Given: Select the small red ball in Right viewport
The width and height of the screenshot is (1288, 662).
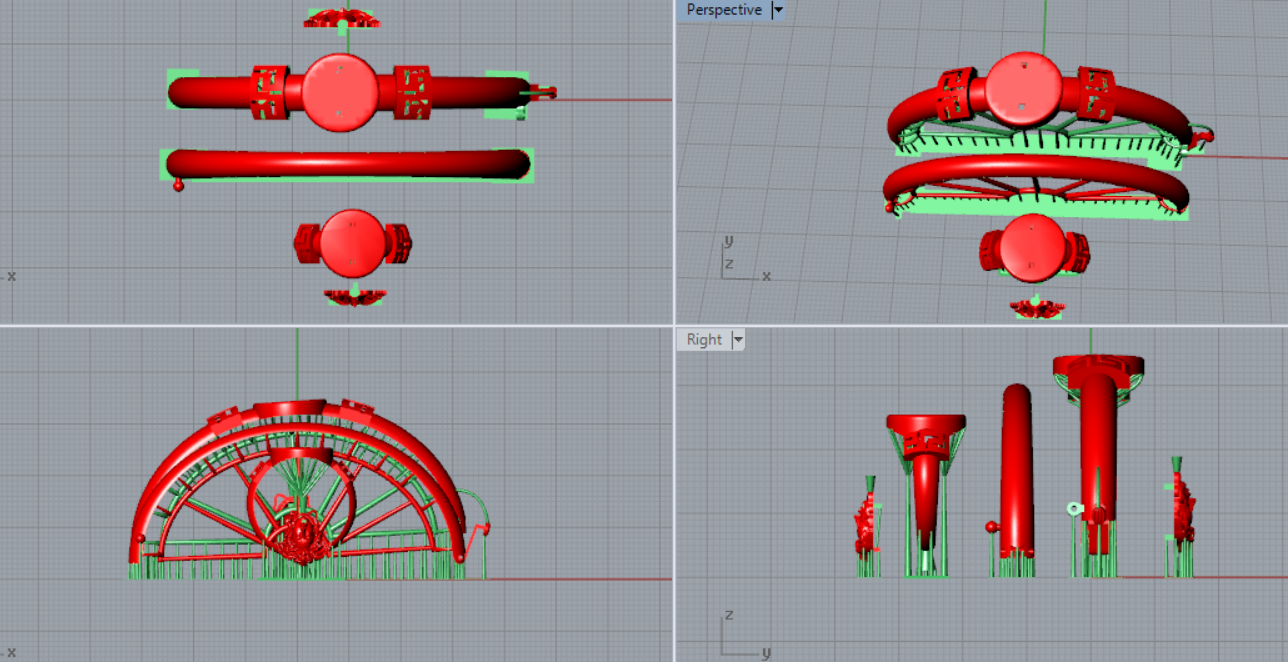Looking at the screenshot, I should 992,526.
